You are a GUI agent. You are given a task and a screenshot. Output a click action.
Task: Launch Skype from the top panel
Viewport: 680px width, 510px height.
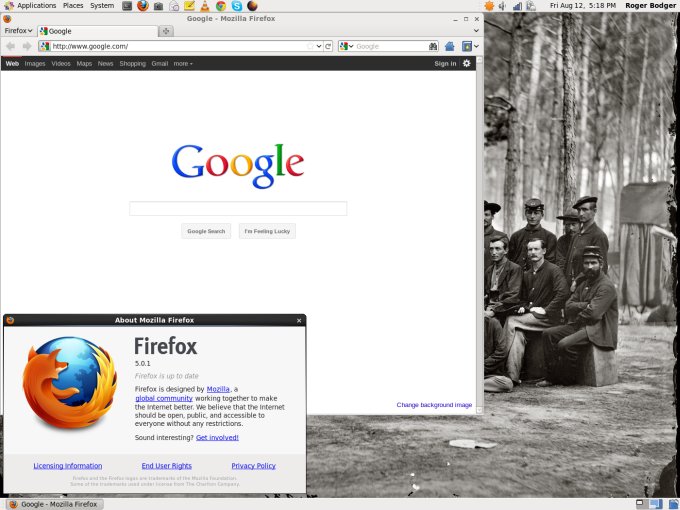237,6
